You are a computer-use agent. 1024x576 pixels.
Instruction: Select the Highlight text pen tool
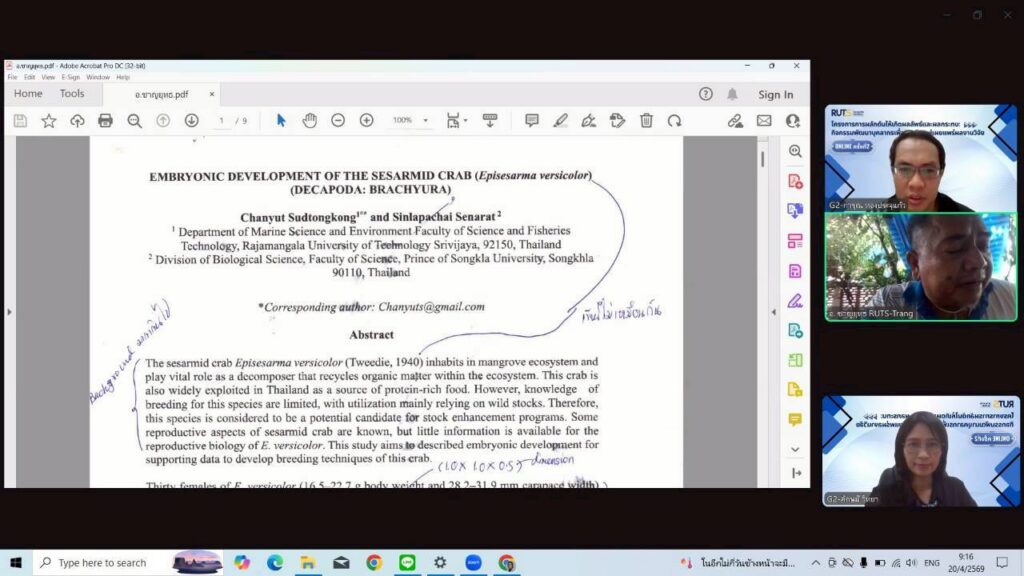pyautogui.click(x=560, y=121)
